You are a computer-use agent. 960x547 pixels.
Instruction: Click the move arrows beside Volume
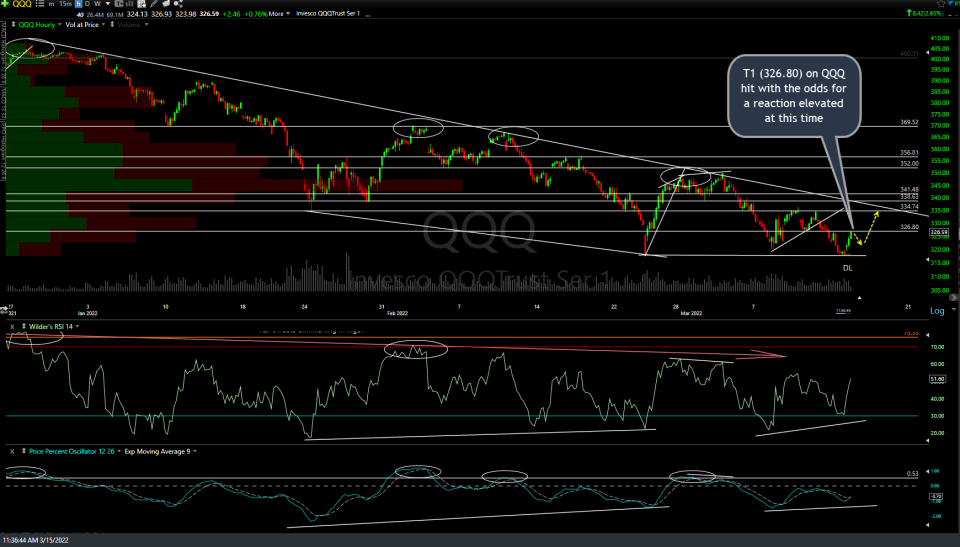(112, 25)
